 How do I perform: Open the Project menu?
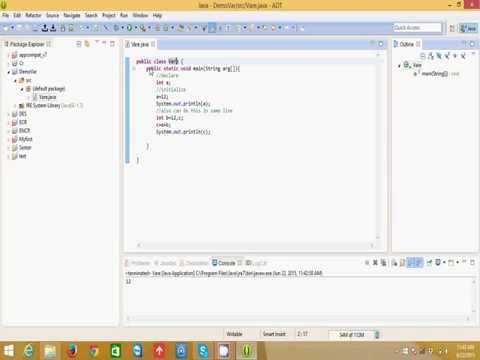tap(109, 15)
